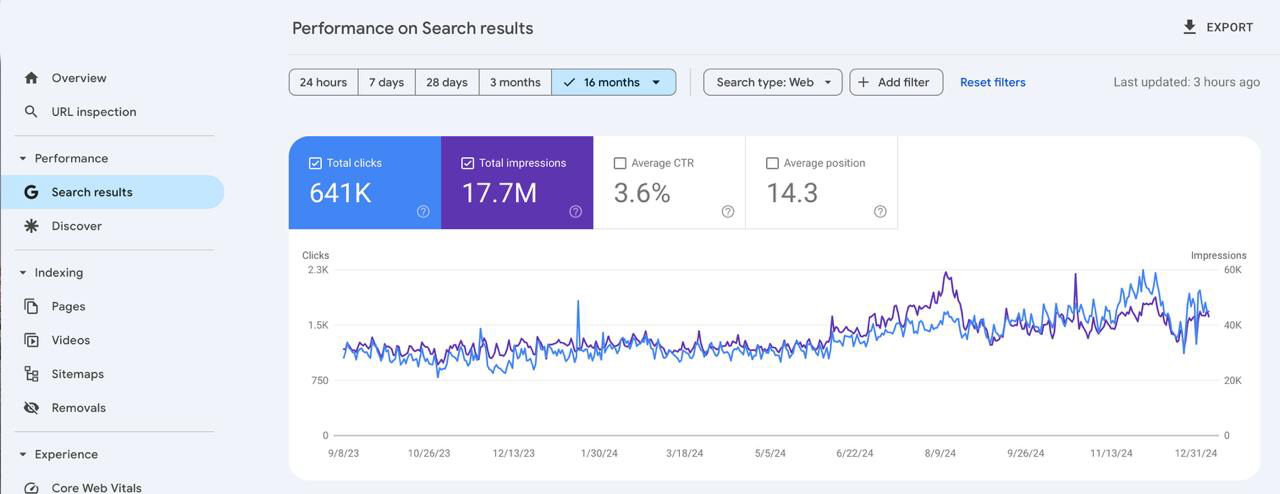Uncheck the Total clicks checkbox

315,163
